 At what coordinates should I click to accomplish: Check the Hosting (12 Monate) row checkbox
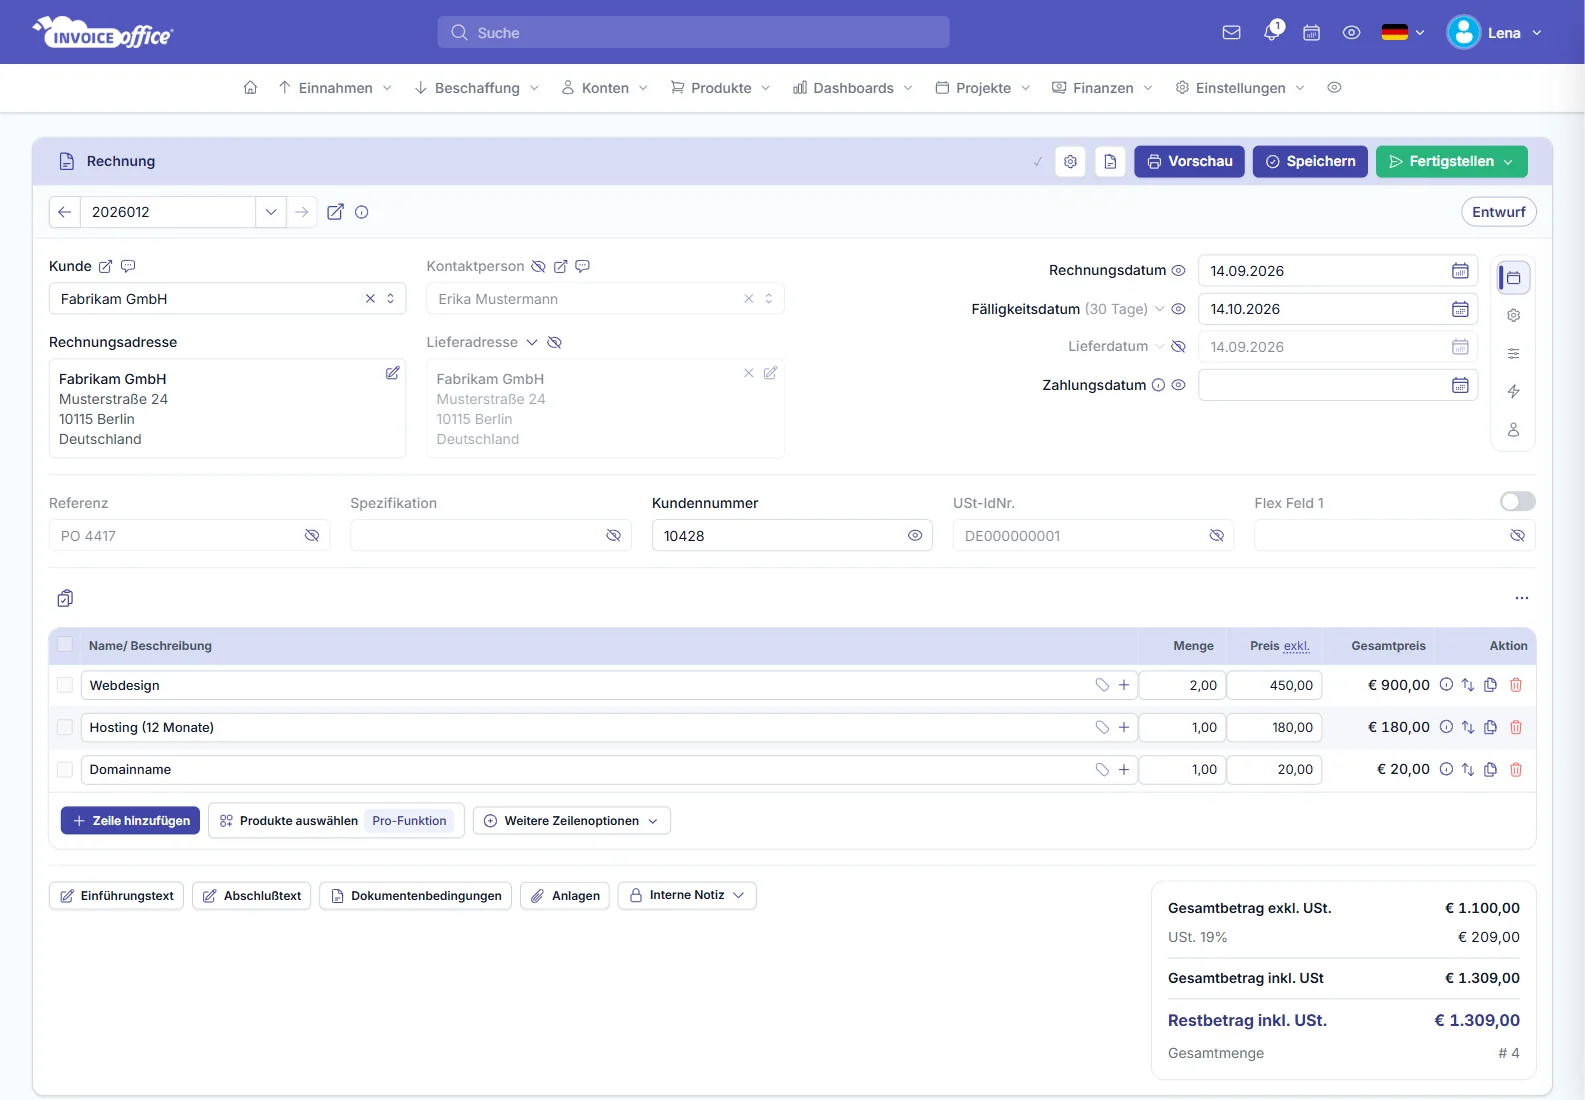[65, 727]
